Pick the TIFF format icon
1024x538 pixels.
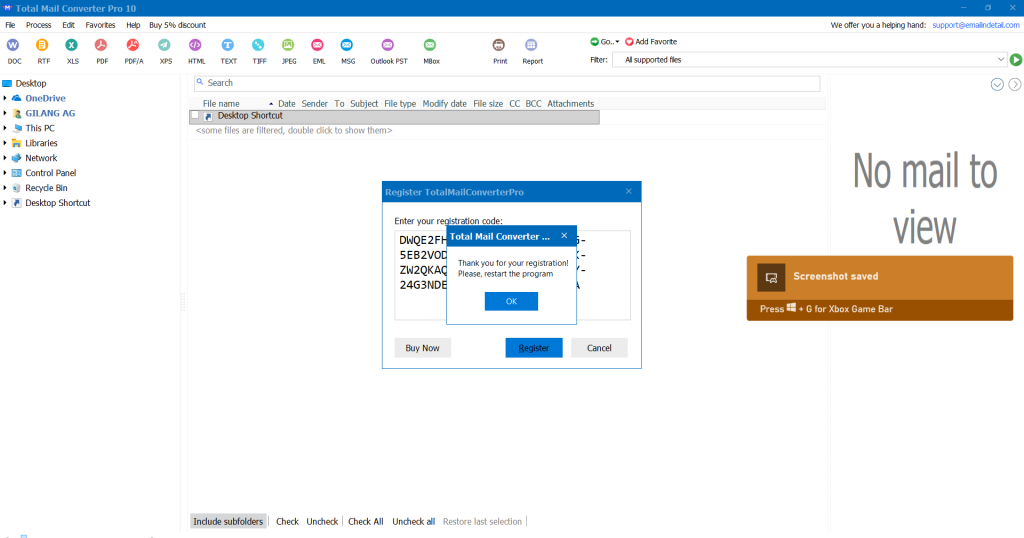(x=259, y=45)
